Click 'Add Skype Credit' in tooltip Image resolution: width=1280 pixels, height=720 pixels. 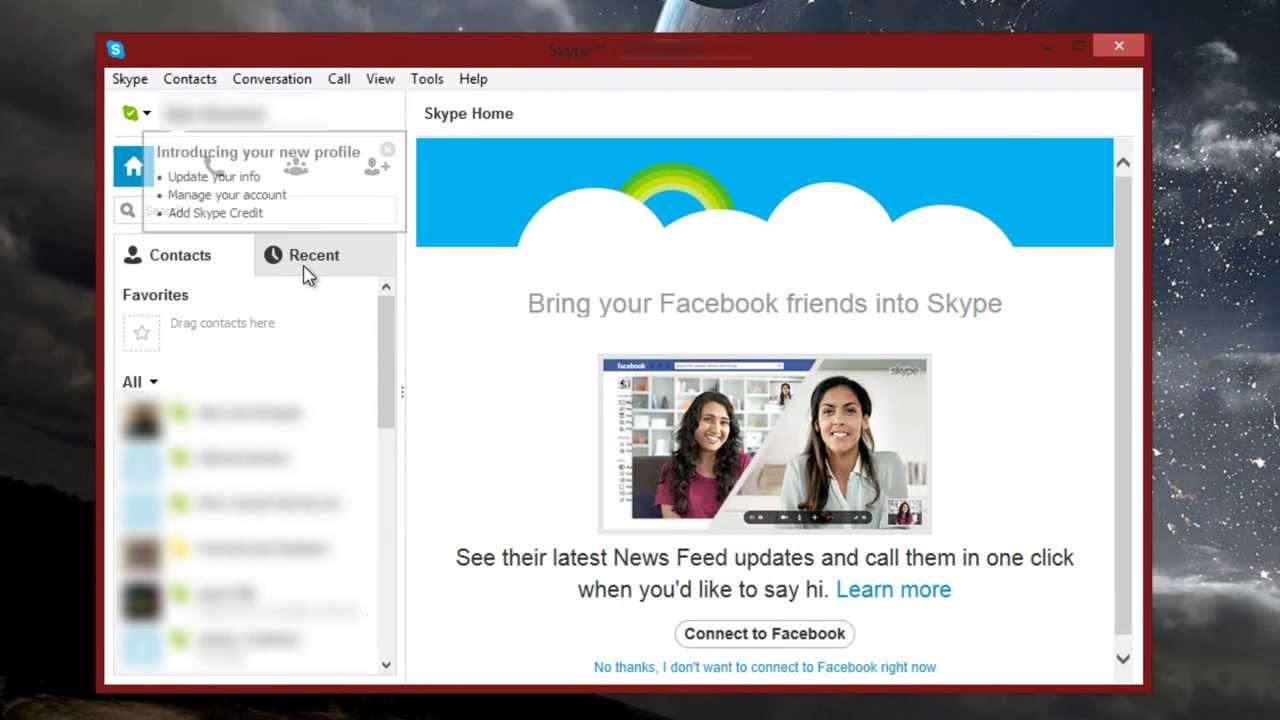coord(215,213)
